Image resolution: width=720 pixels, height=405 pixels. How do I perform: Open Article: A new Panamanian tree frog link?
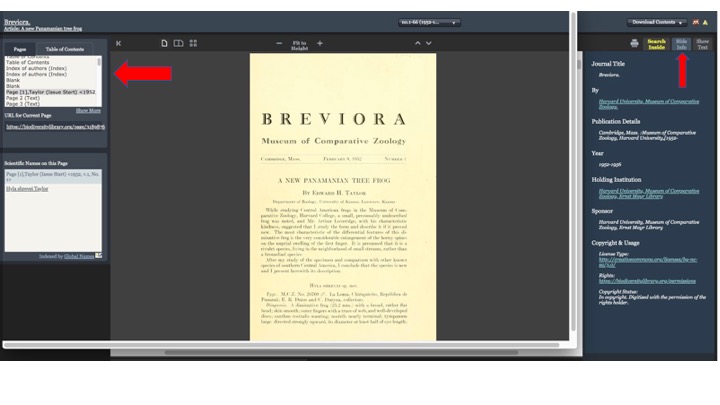point(43,28)
